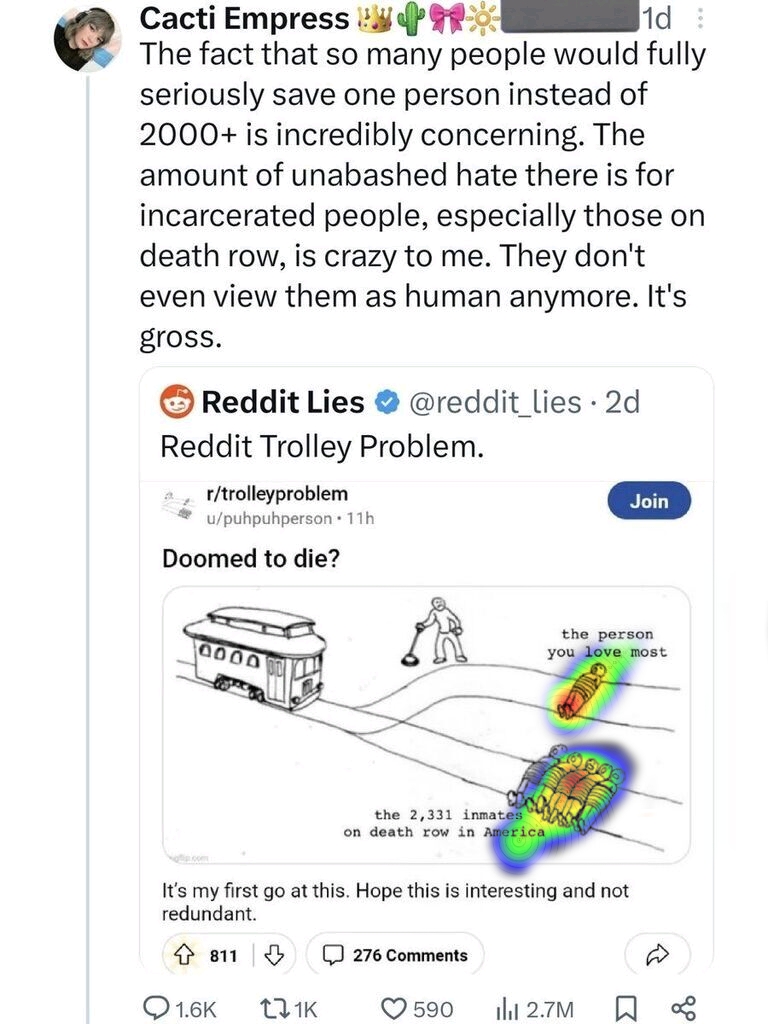The image size is (768, 1024).
Task: Bookmark this post
Action: coord(624,1009)
